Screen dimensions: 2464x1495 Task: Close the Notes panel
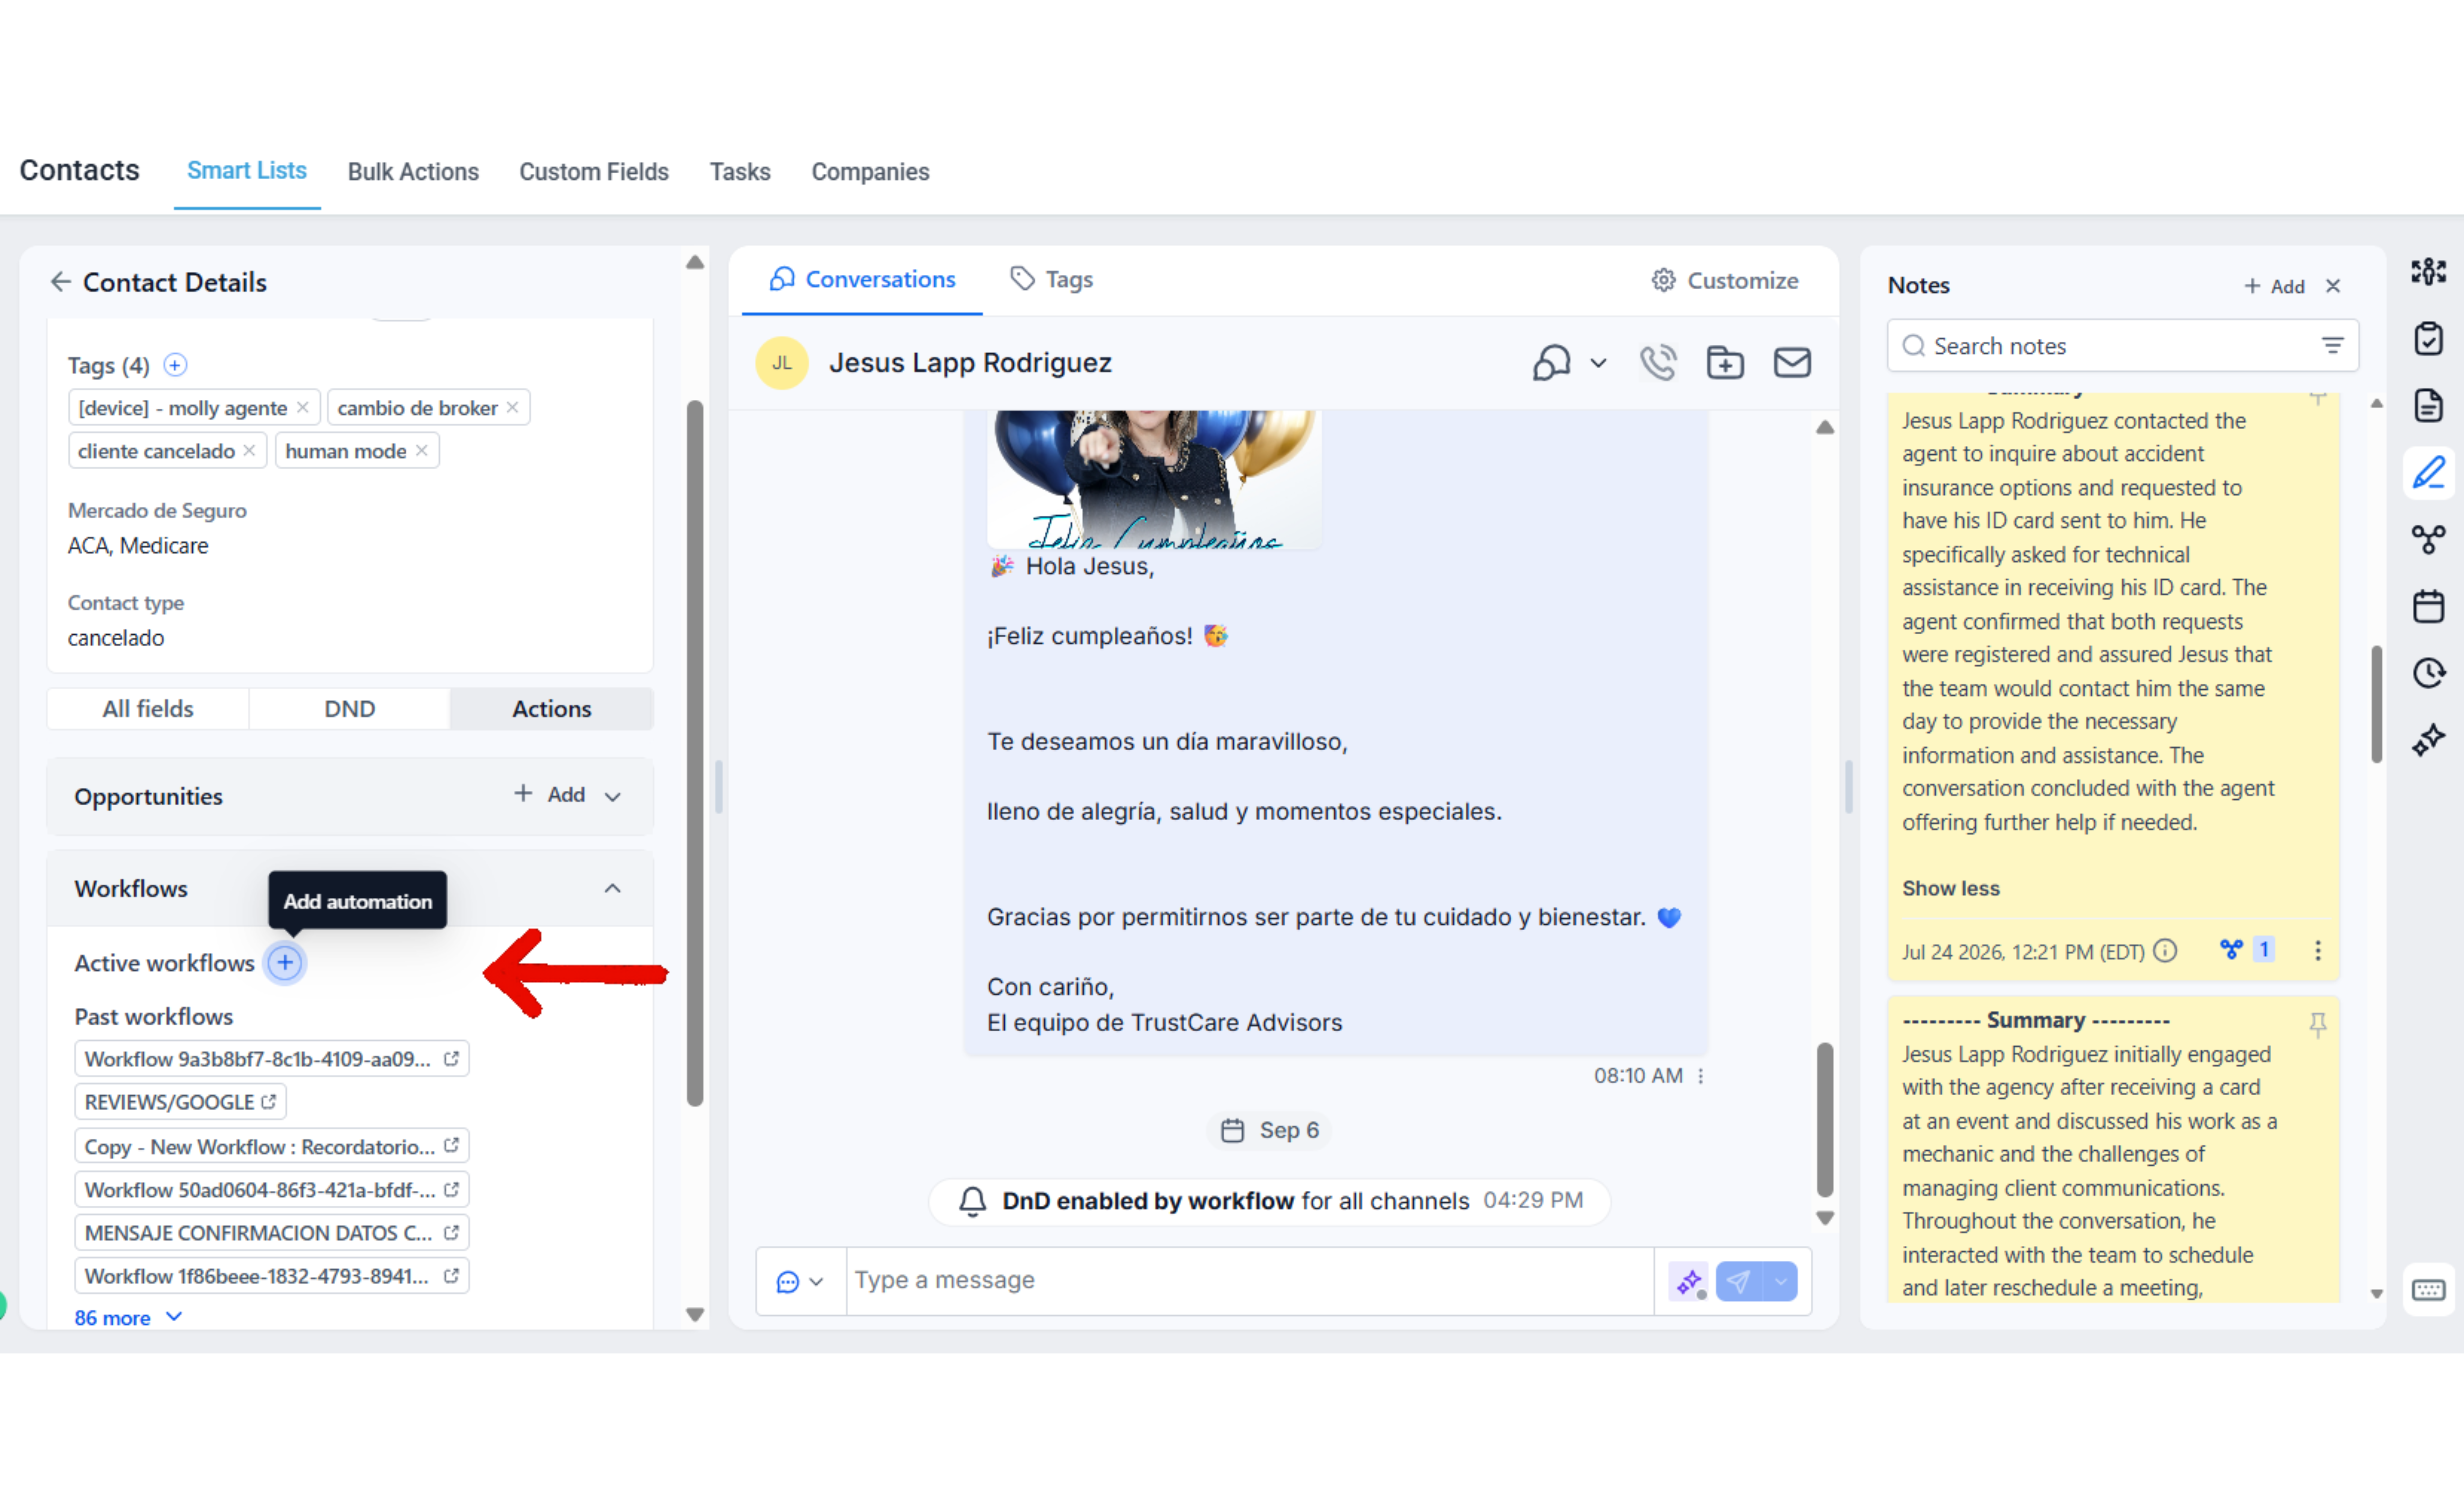pyautogui.click(x=2332, y=286)
